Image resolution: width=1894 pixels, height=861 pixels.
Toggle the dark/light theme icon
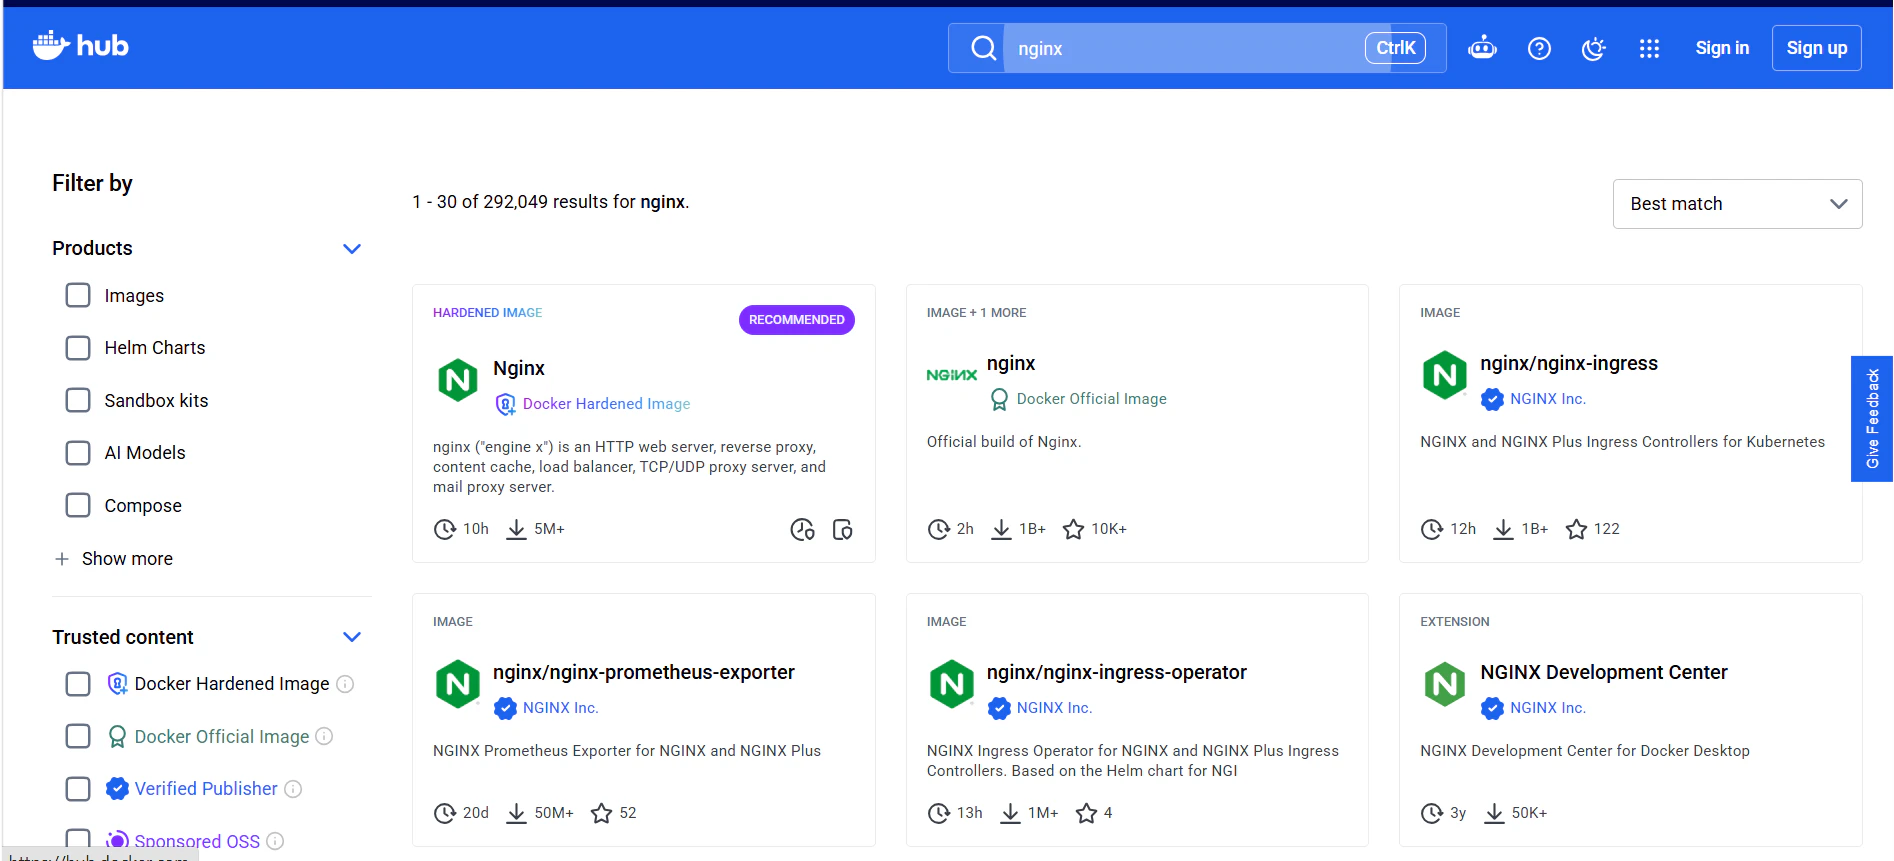pos(1594,48)
